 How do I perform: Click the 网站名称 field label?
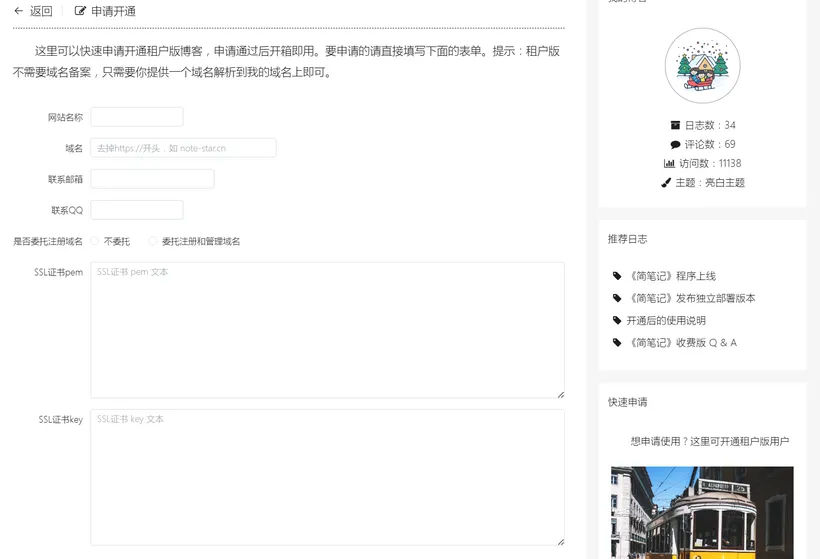[65, 117]
